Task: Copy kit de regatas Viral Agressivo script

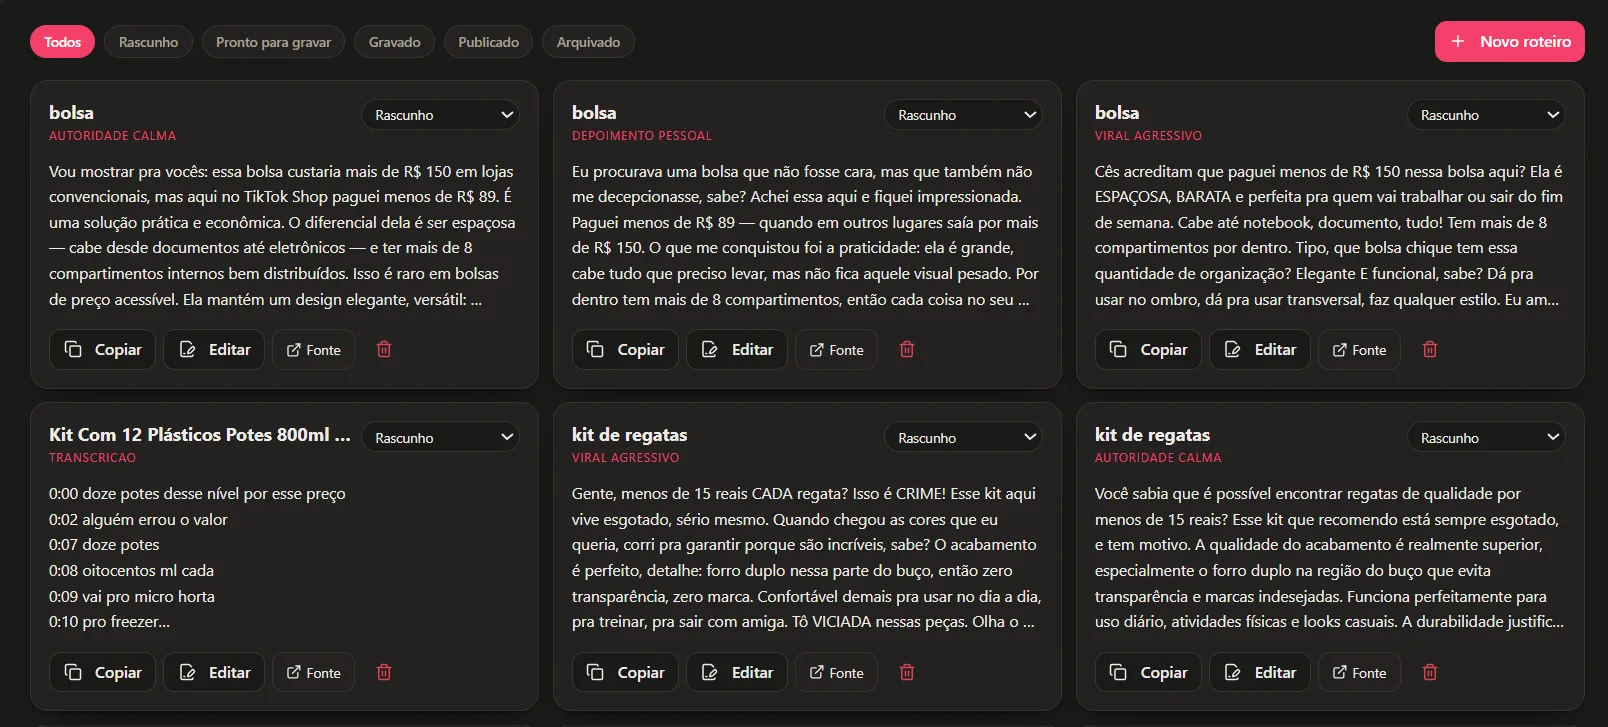Action: click(625, 672)
